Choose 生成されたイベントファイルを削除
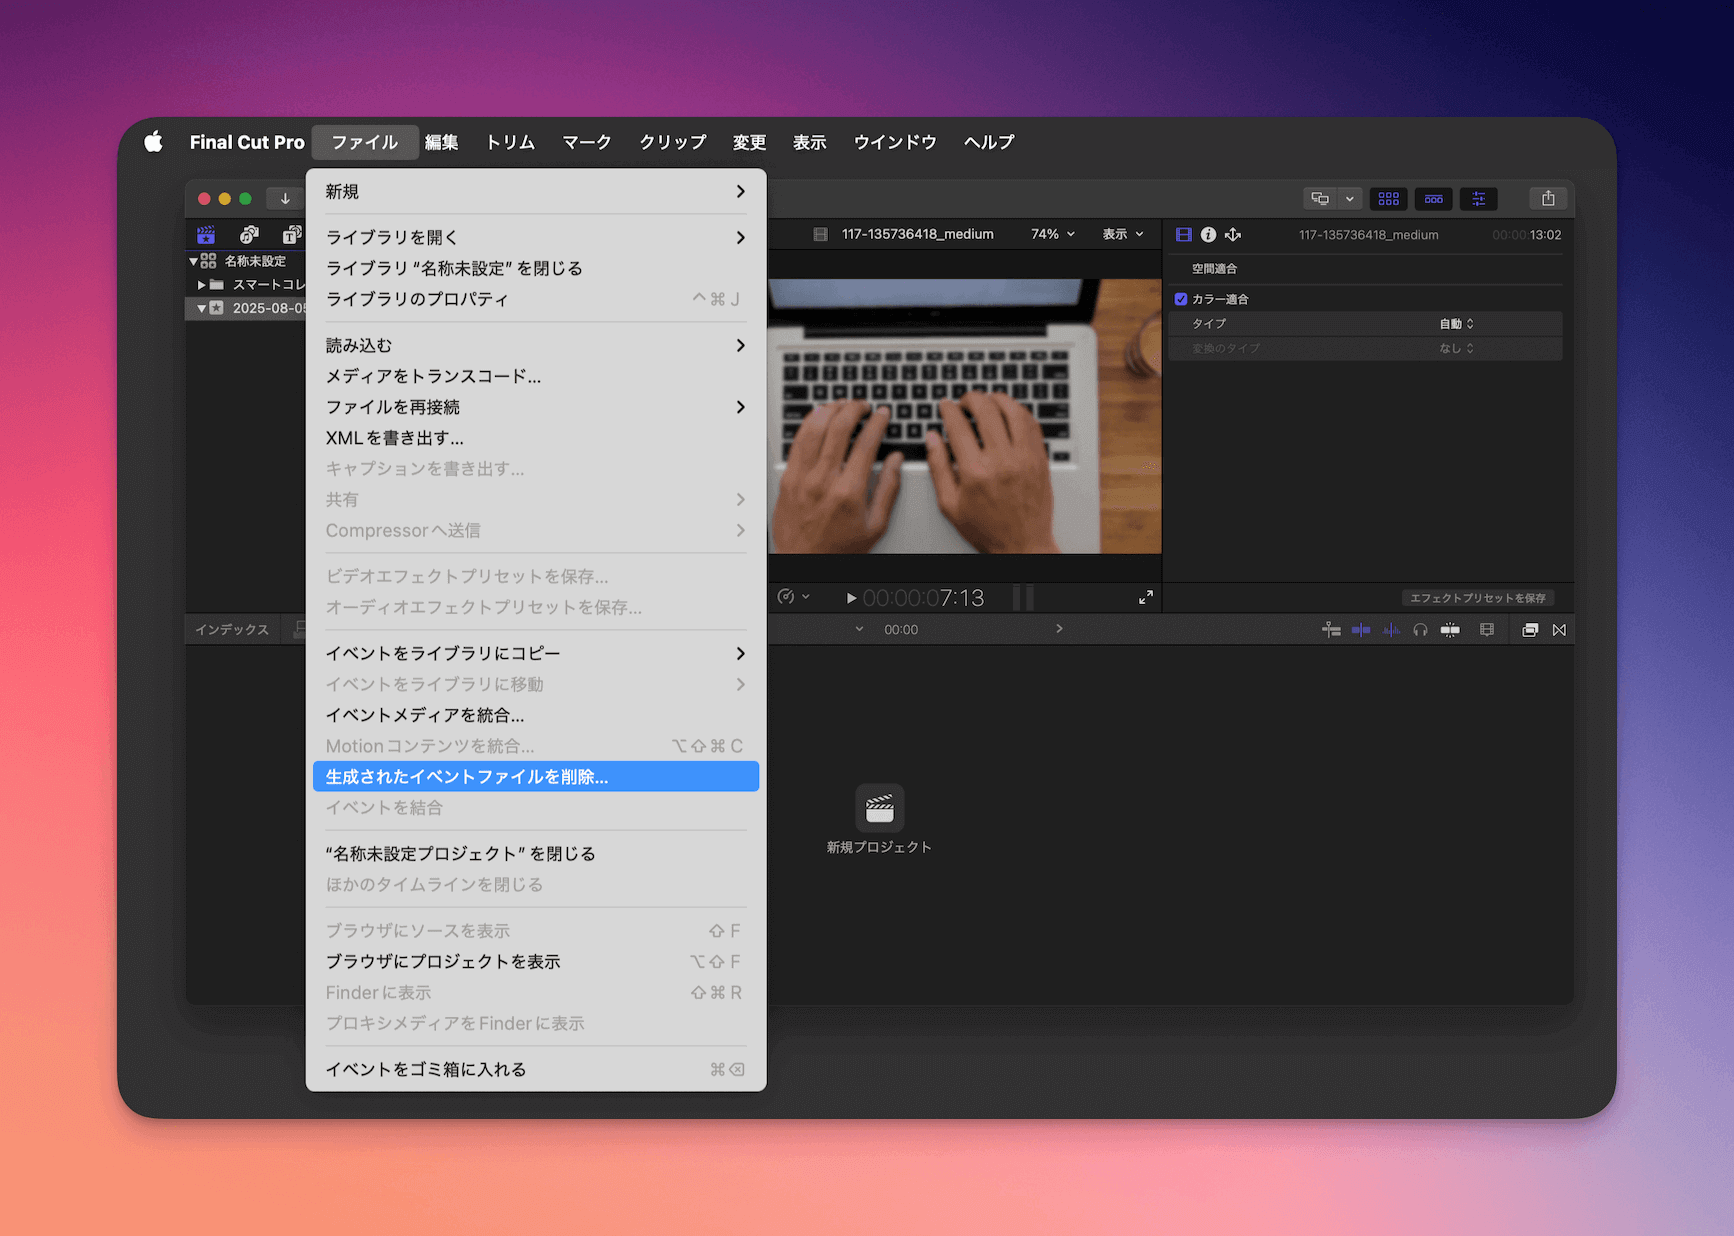Viewport: 1734px width, 1236px height. tap(536, 777)
